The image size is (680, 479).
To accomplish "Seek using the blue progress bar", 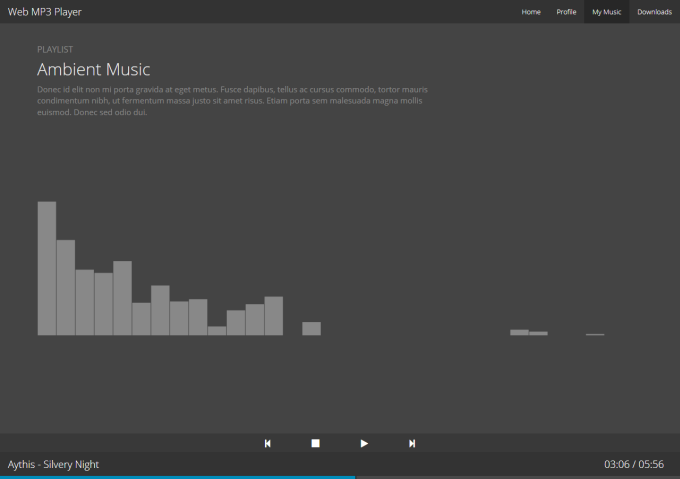I will point(177,477).
